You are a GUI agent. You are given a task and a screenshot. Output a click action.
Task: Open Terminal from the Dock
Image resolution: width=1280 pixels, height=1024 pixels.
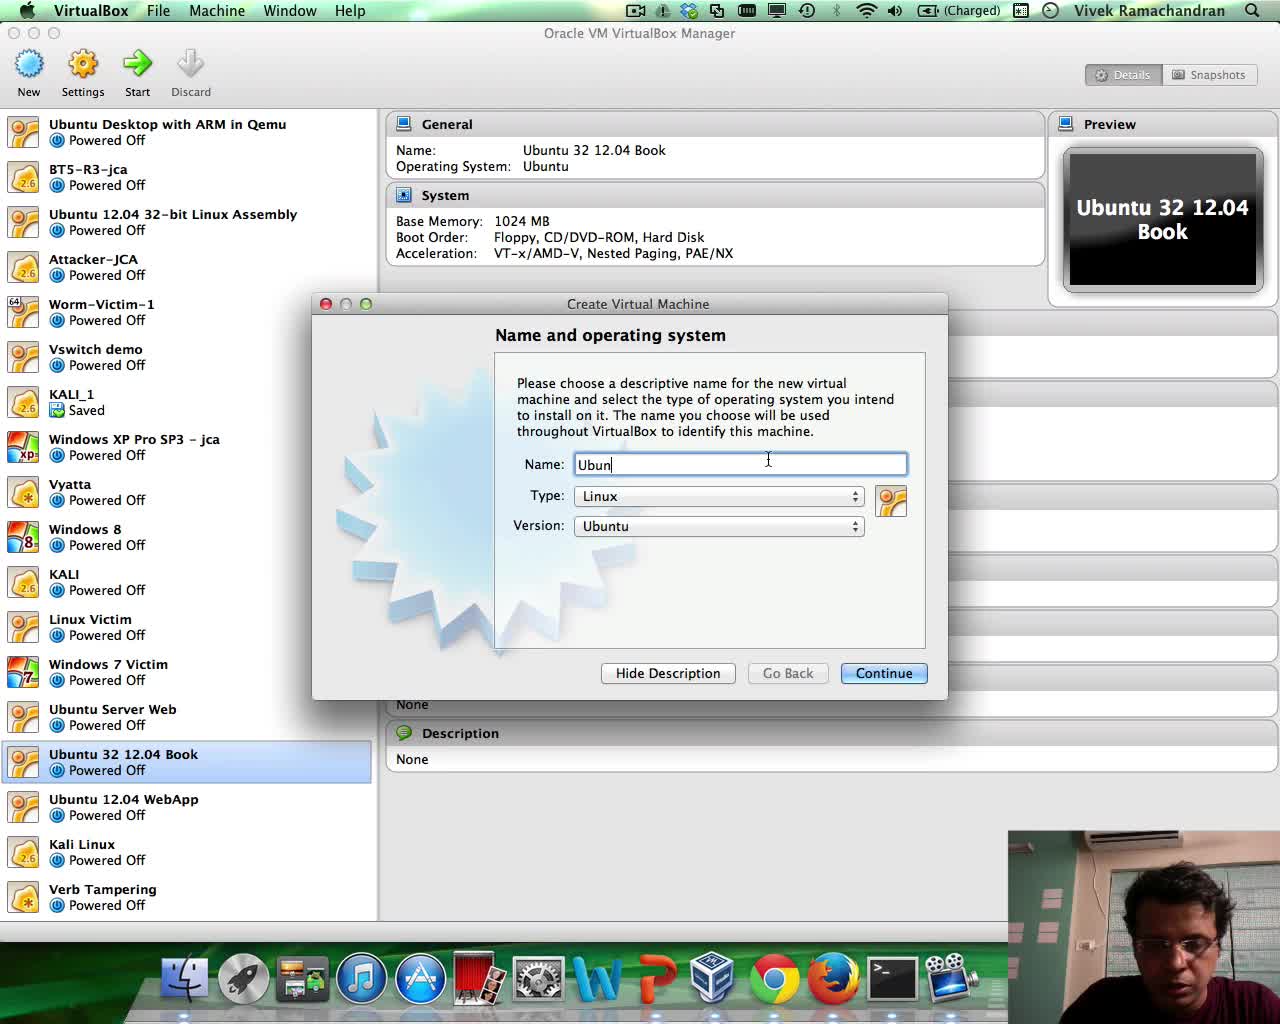(892, 978)
